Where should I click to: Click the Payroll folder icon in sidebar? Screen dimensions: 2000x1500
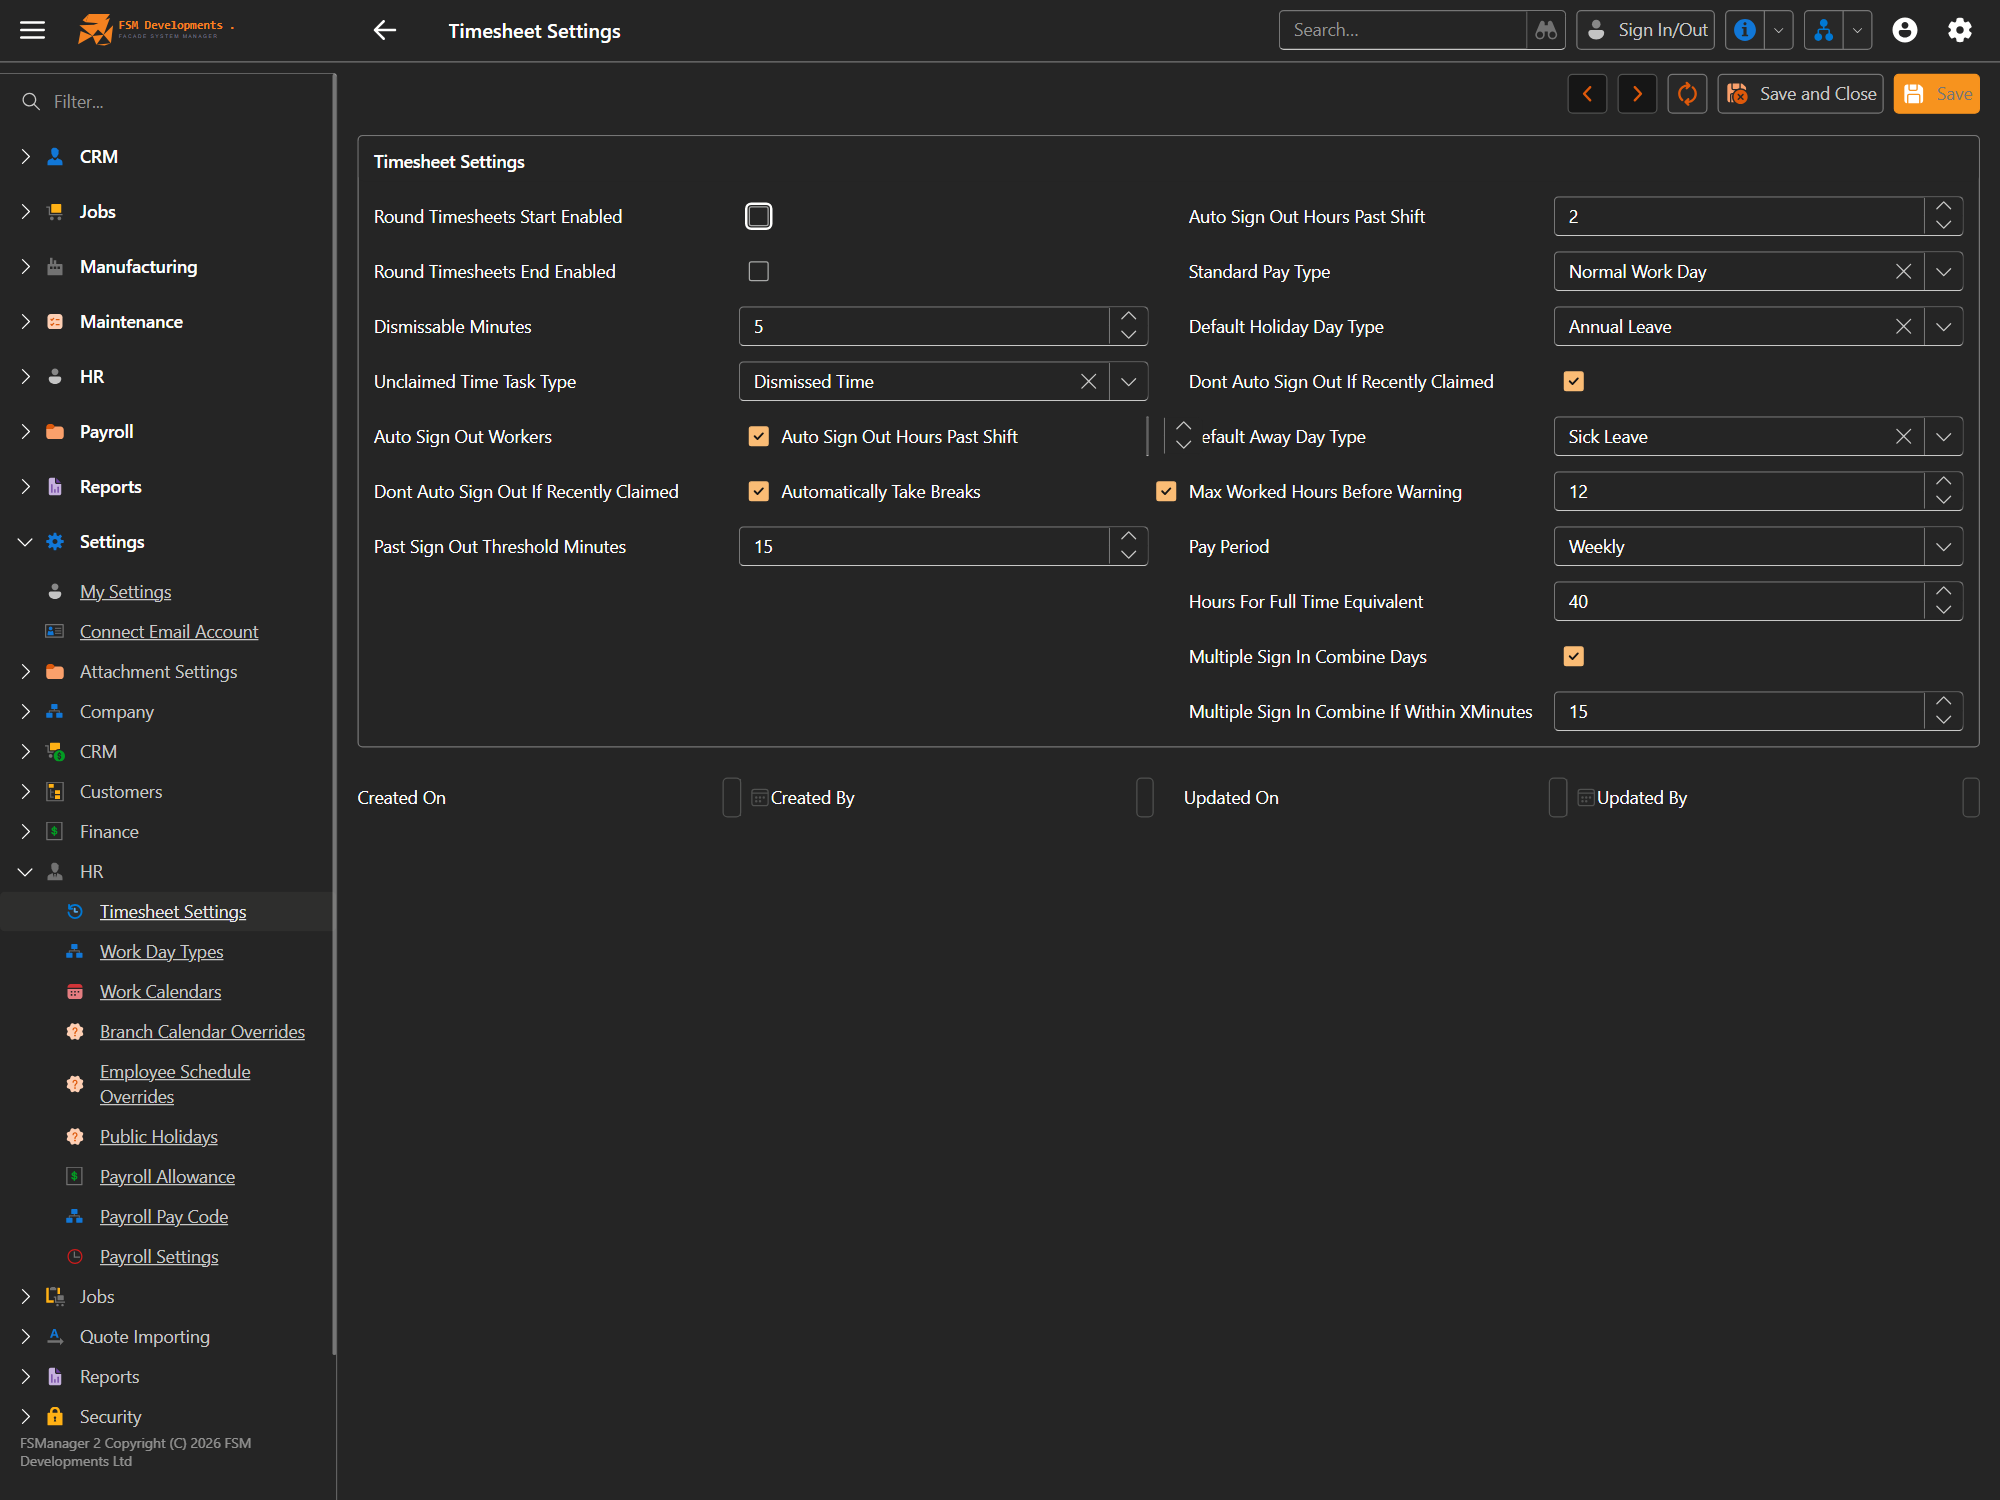[56, 432]
